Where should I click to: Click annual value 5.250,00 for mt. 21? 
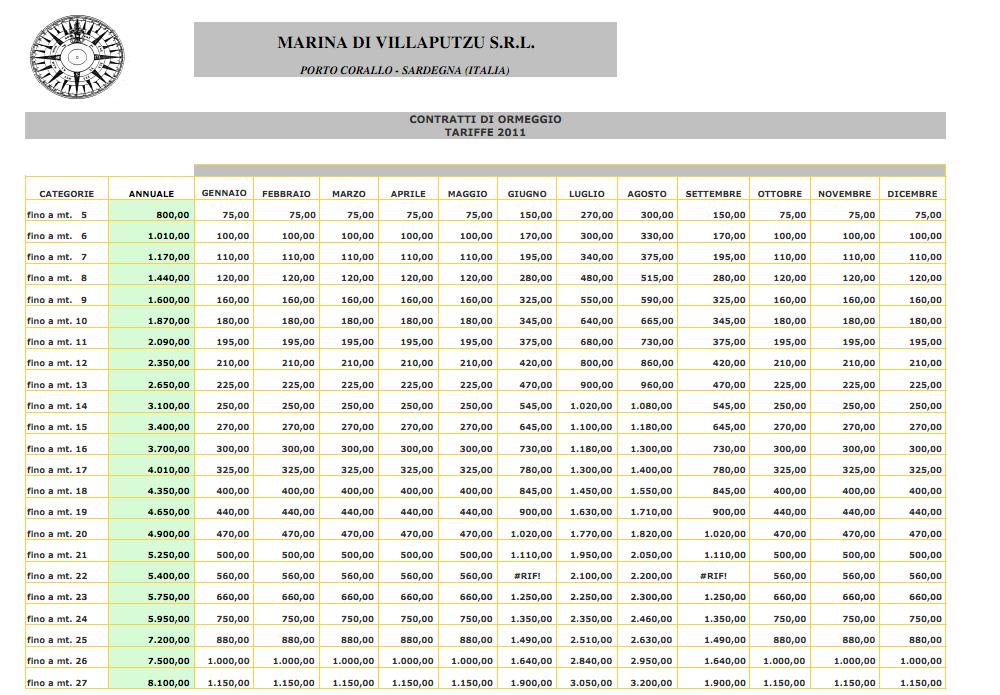tap(168, 555)
